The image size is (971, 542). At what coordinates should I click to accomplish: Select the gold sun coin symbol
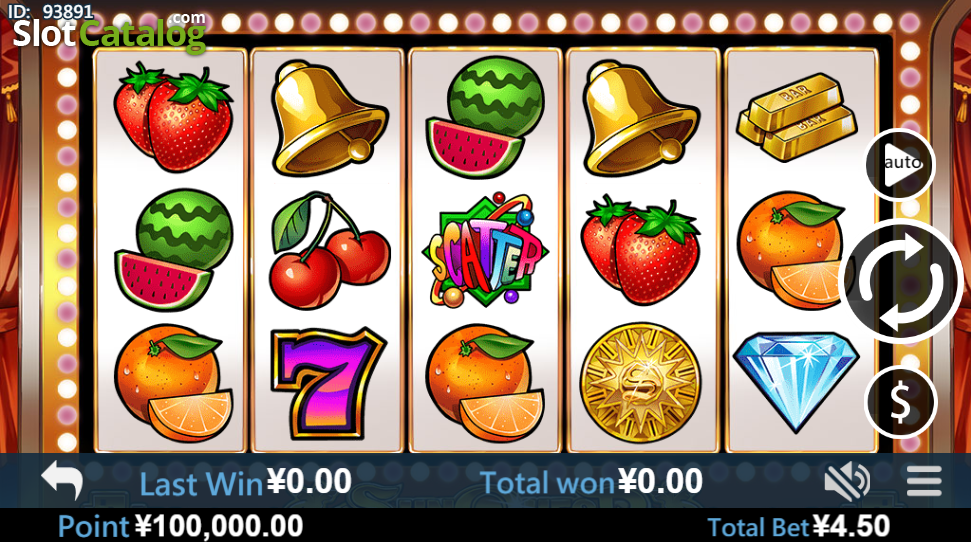(x=641, y=382)
